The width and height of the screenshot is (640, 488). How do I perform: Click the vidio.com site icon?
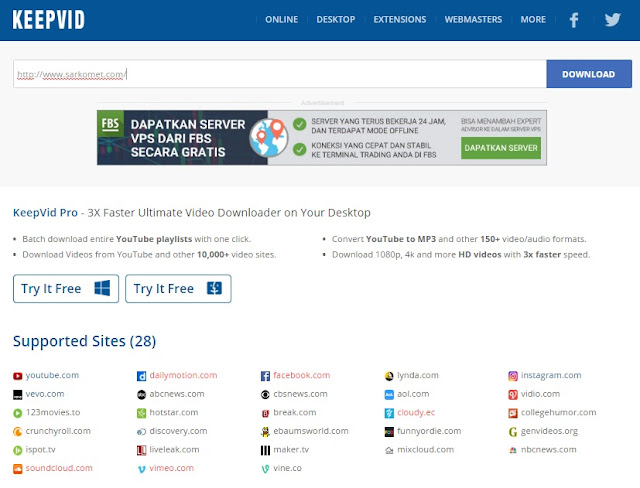pyautogui.click(x=513, y=395)
